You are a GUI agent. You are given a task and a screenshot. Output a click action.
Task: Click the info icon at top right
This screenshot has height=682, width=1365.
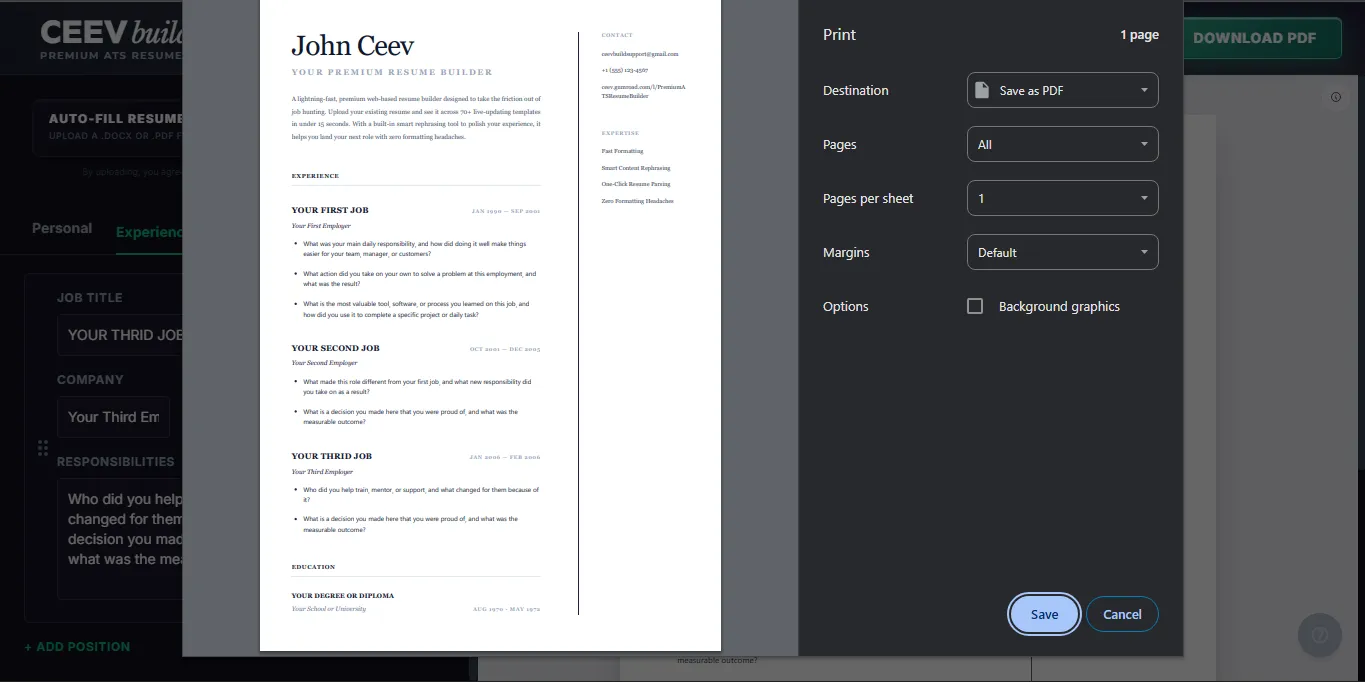pos(1335,97)
